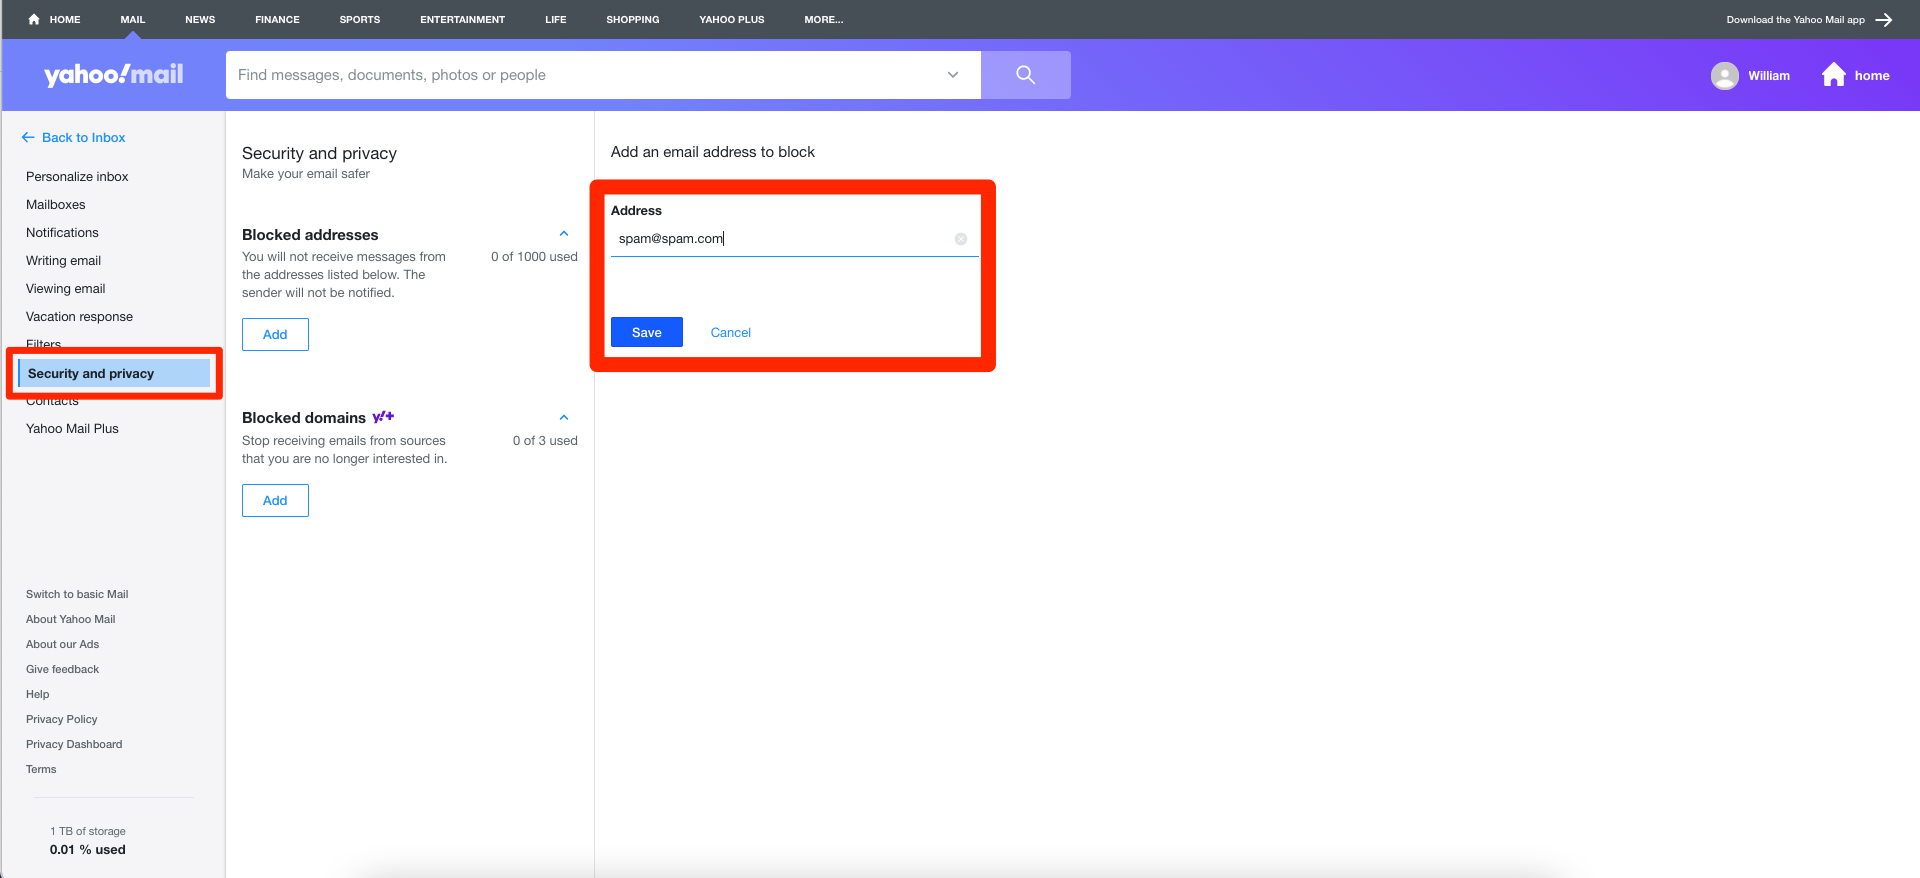The width and height of the screenshot is (1920, 878).
Task: Click the house icon beside HOME in the top bar
Action: pyautogui.click(x=34, y=19)
